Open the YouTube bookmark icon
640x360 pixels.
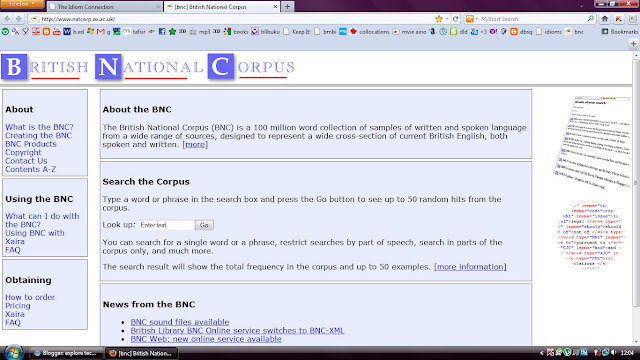point(56,31)
